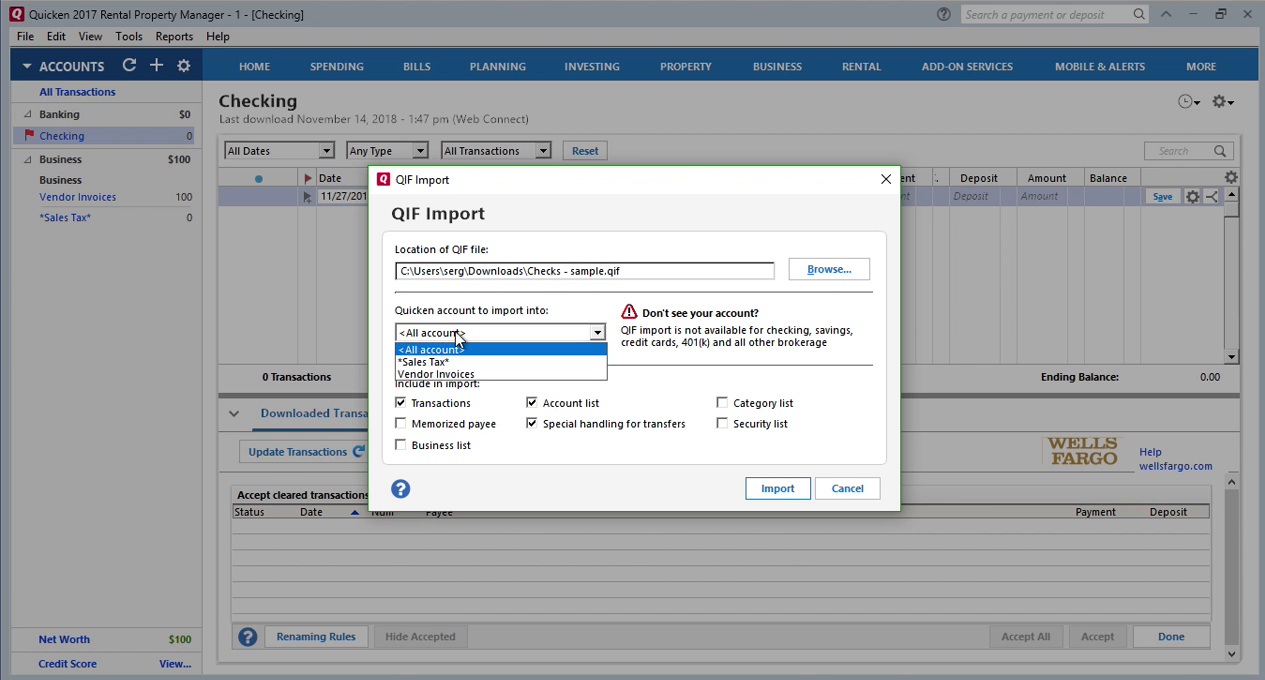Open the account to import into dropdown
1265x680 pixels.
[500, 333]
